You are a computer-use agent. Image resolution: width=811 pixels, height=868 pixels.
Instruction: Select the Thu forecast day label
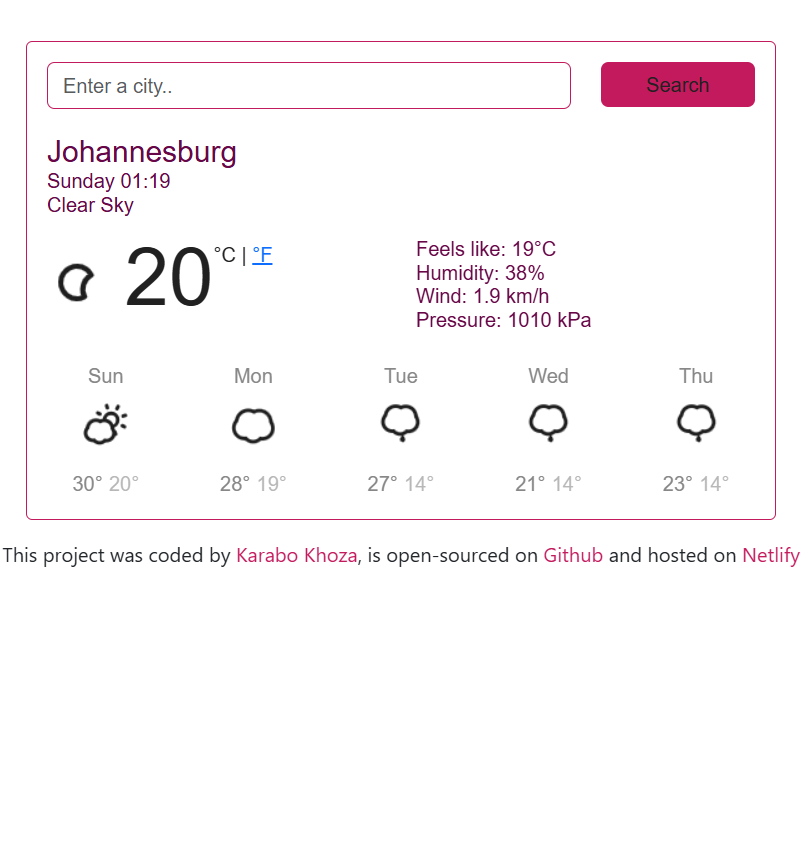[x=696, y=376]
